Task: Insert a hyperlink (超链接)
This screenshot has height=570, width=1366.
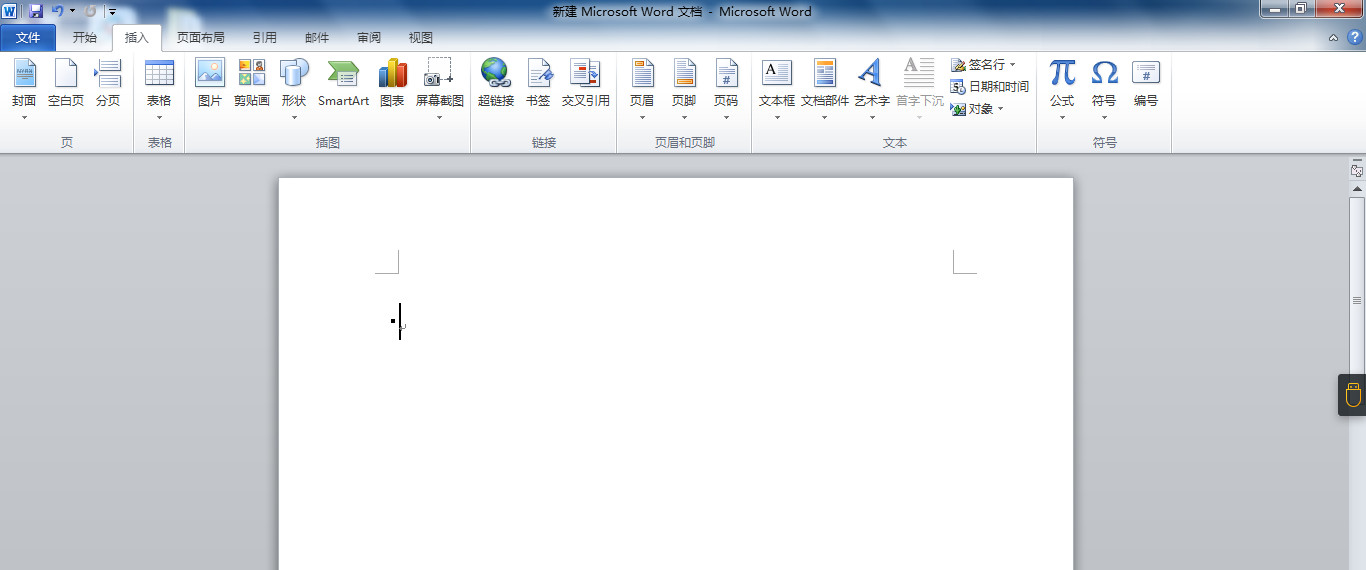Action: click(x=496, y=84)
